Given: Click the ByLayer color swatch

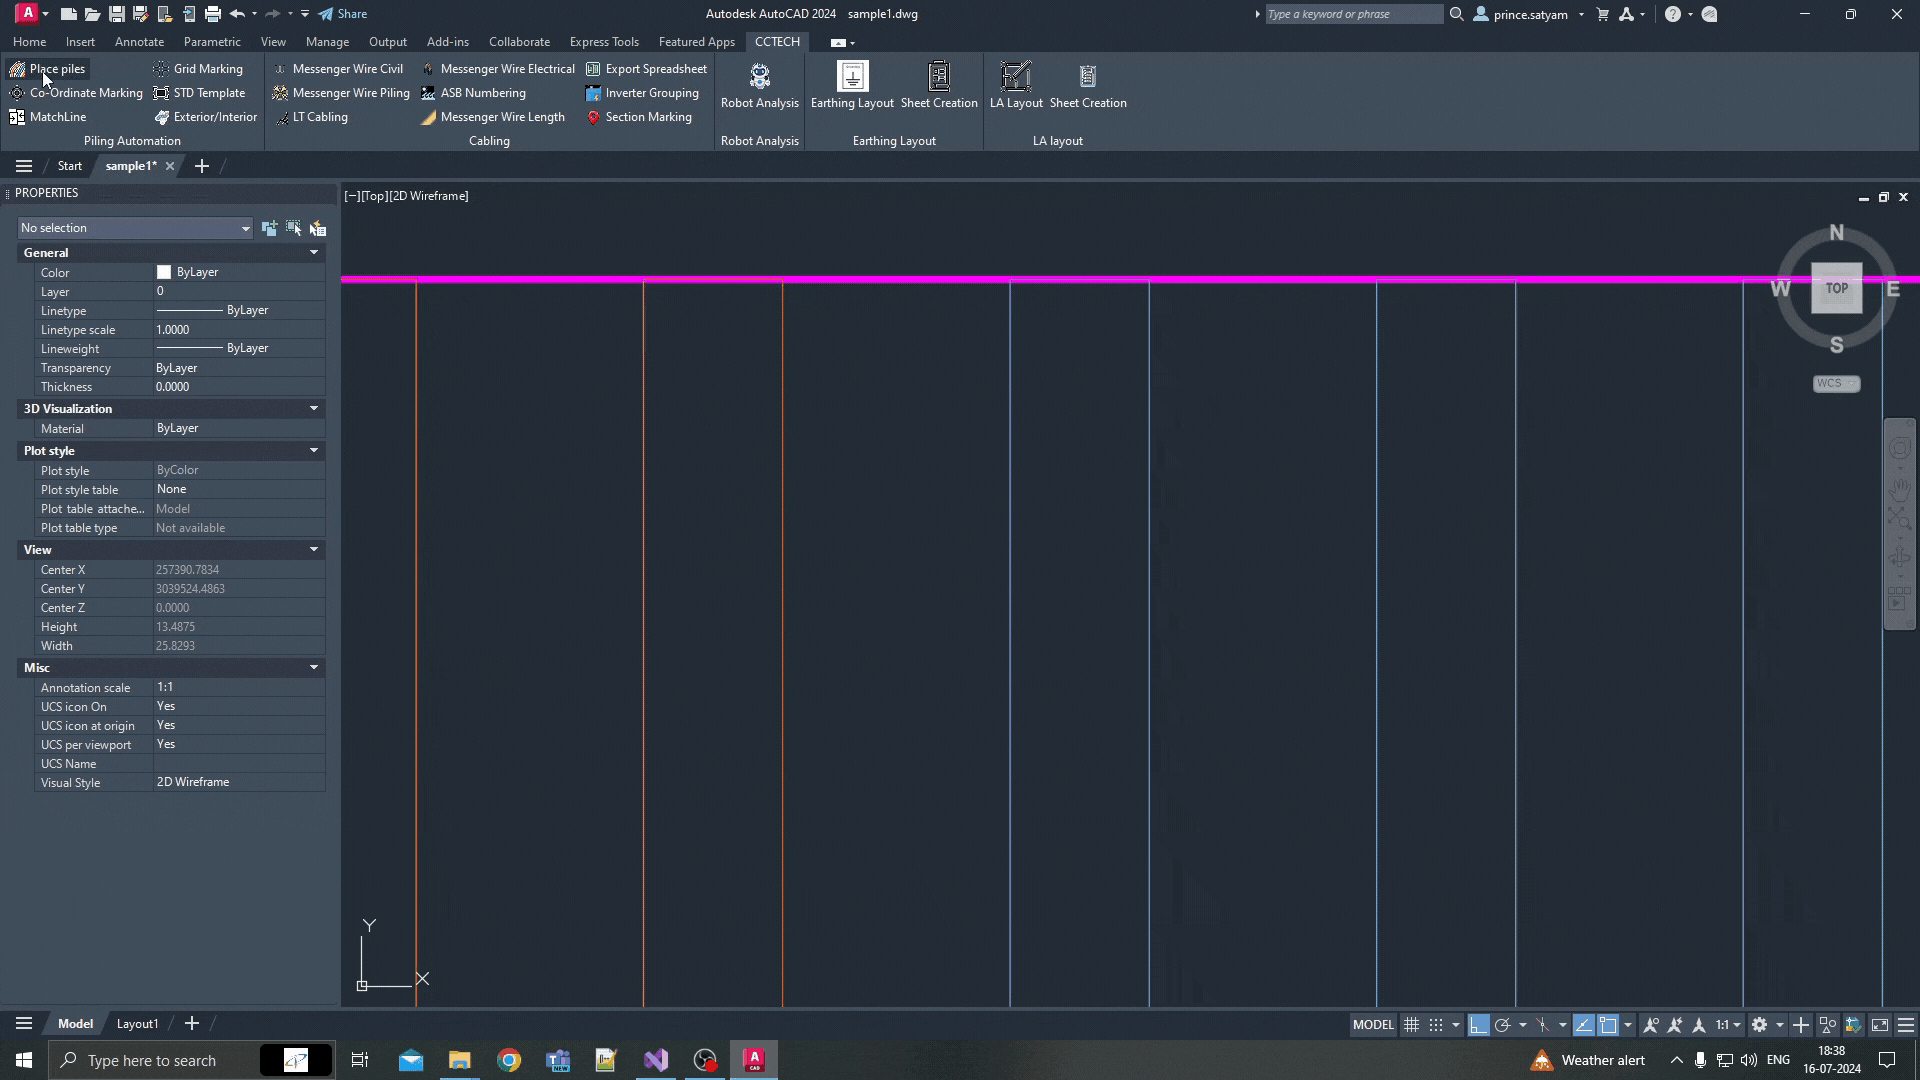Looking at the screenshot, I should point(164,272).
